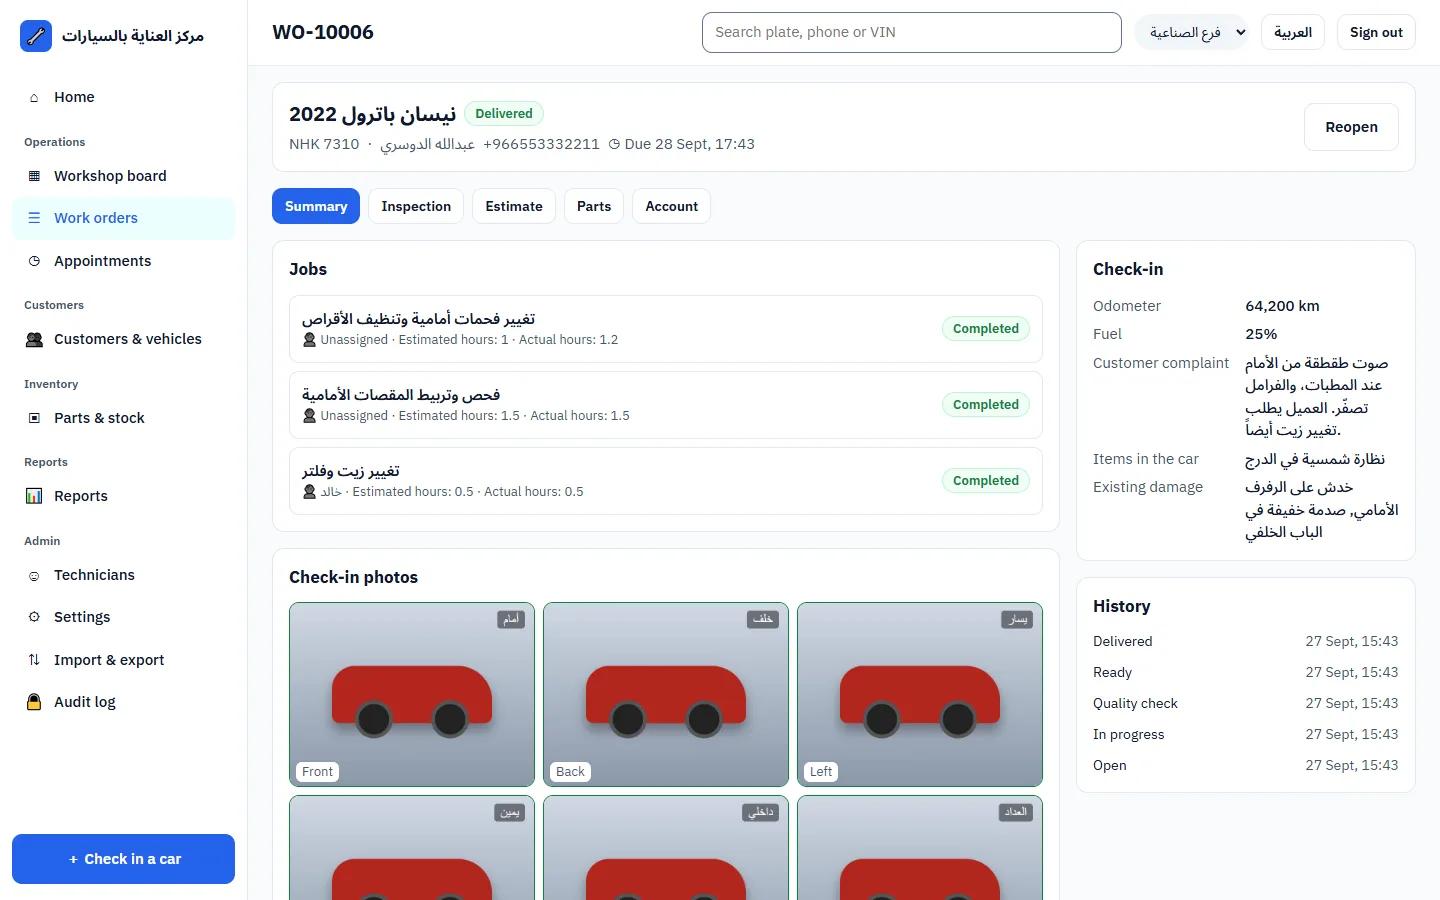1440x900 pixels.
Task: Open the Inspection tab
Action: click(416, 206)
